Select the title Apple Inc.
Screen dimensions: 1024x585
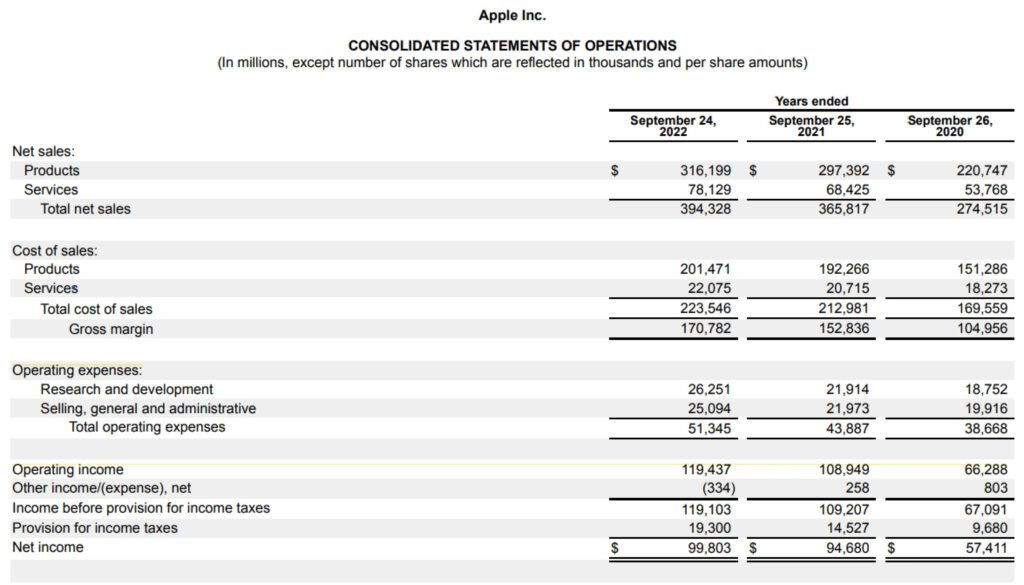click(511, 14)
